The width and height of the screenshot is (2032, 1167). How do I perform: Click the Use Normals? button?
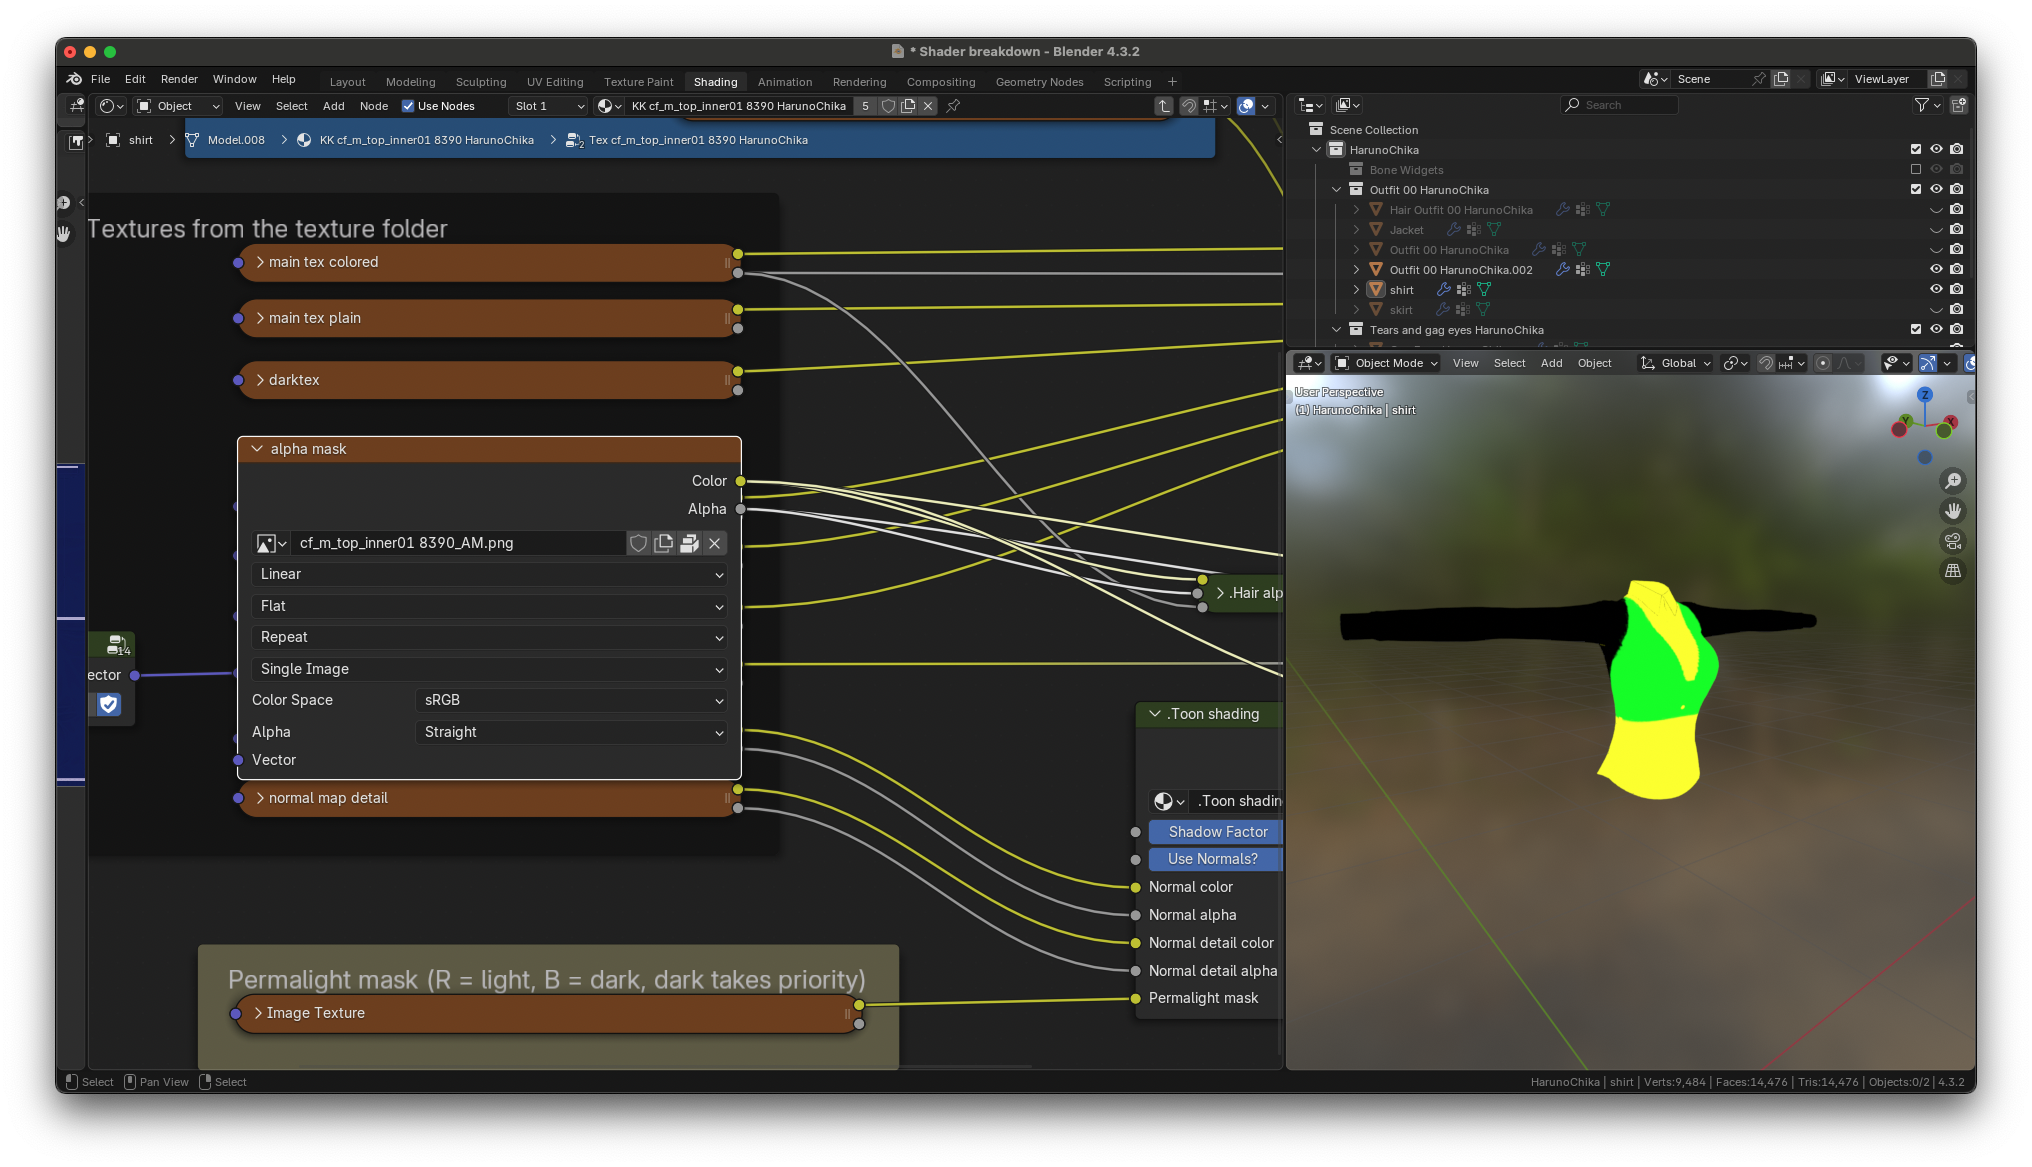1213,859
